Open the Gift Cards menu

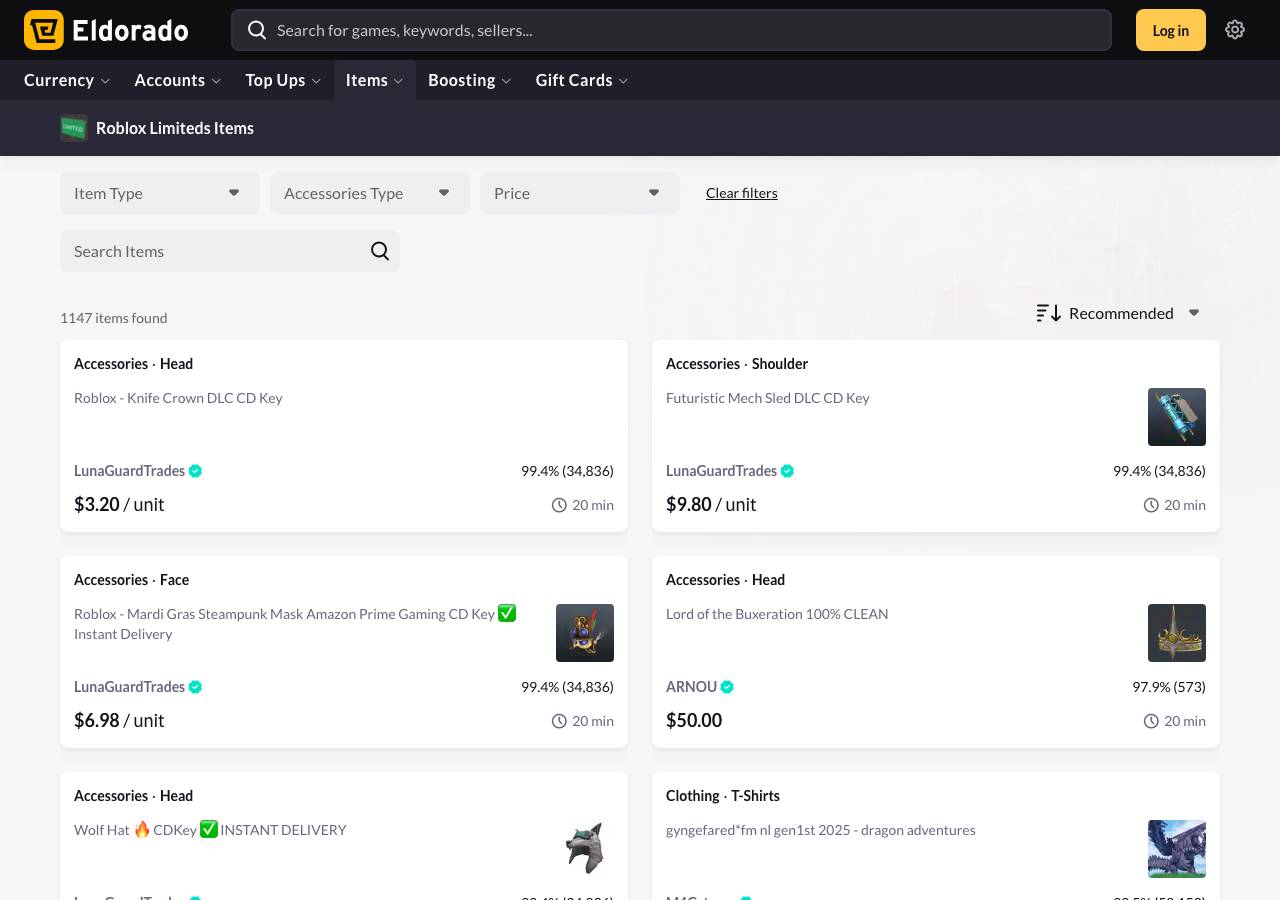(582, 80)
